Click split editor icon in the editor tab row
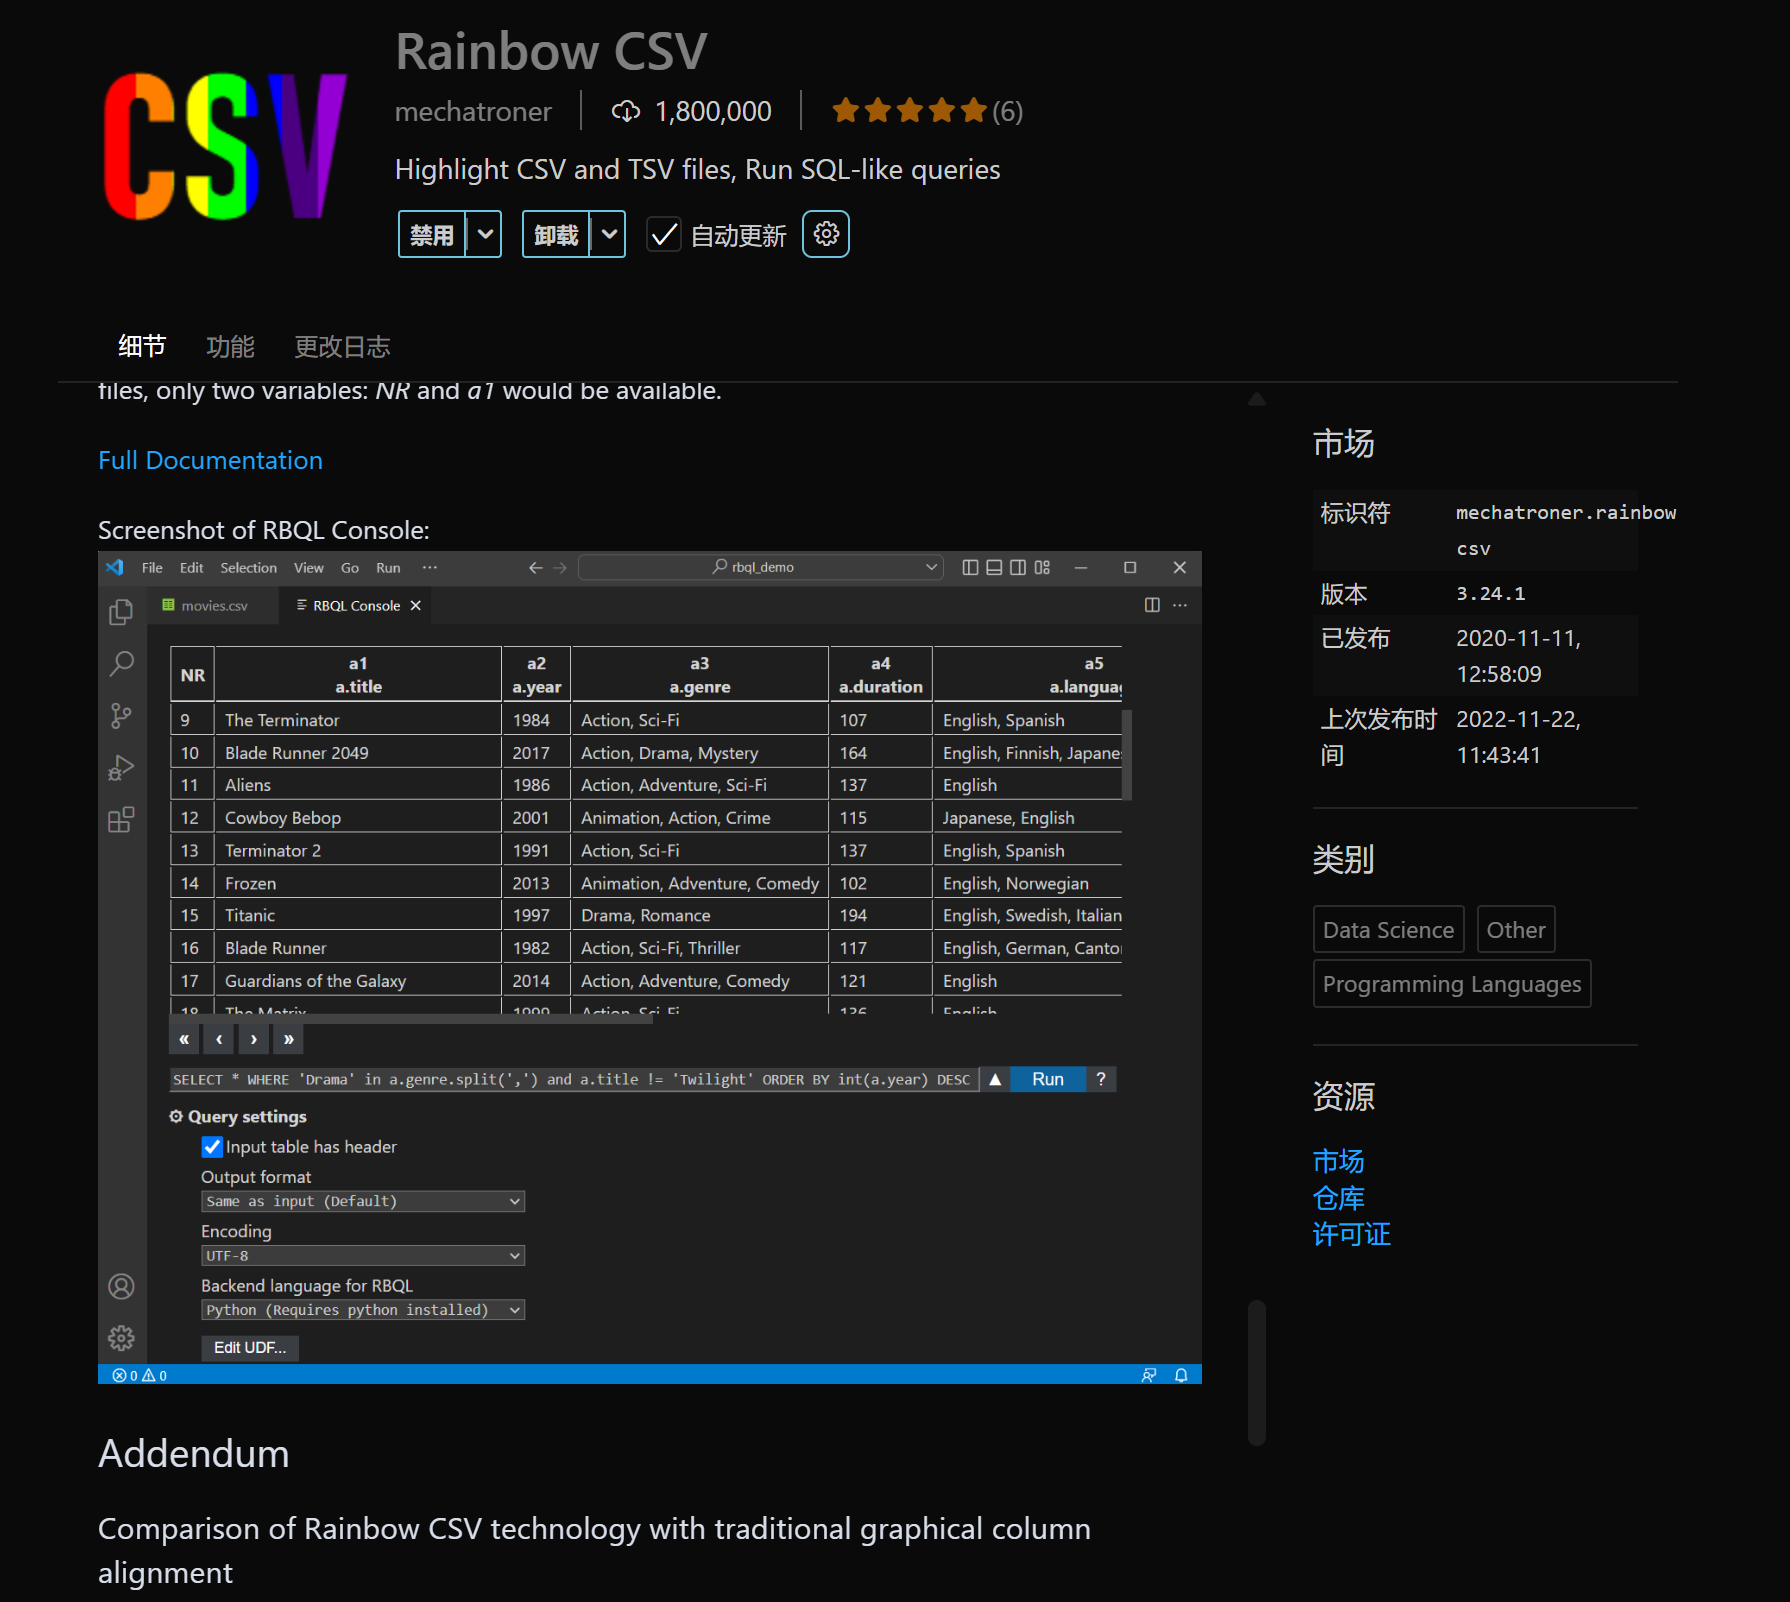The image size is (1790, 1602). [1152, 605]
